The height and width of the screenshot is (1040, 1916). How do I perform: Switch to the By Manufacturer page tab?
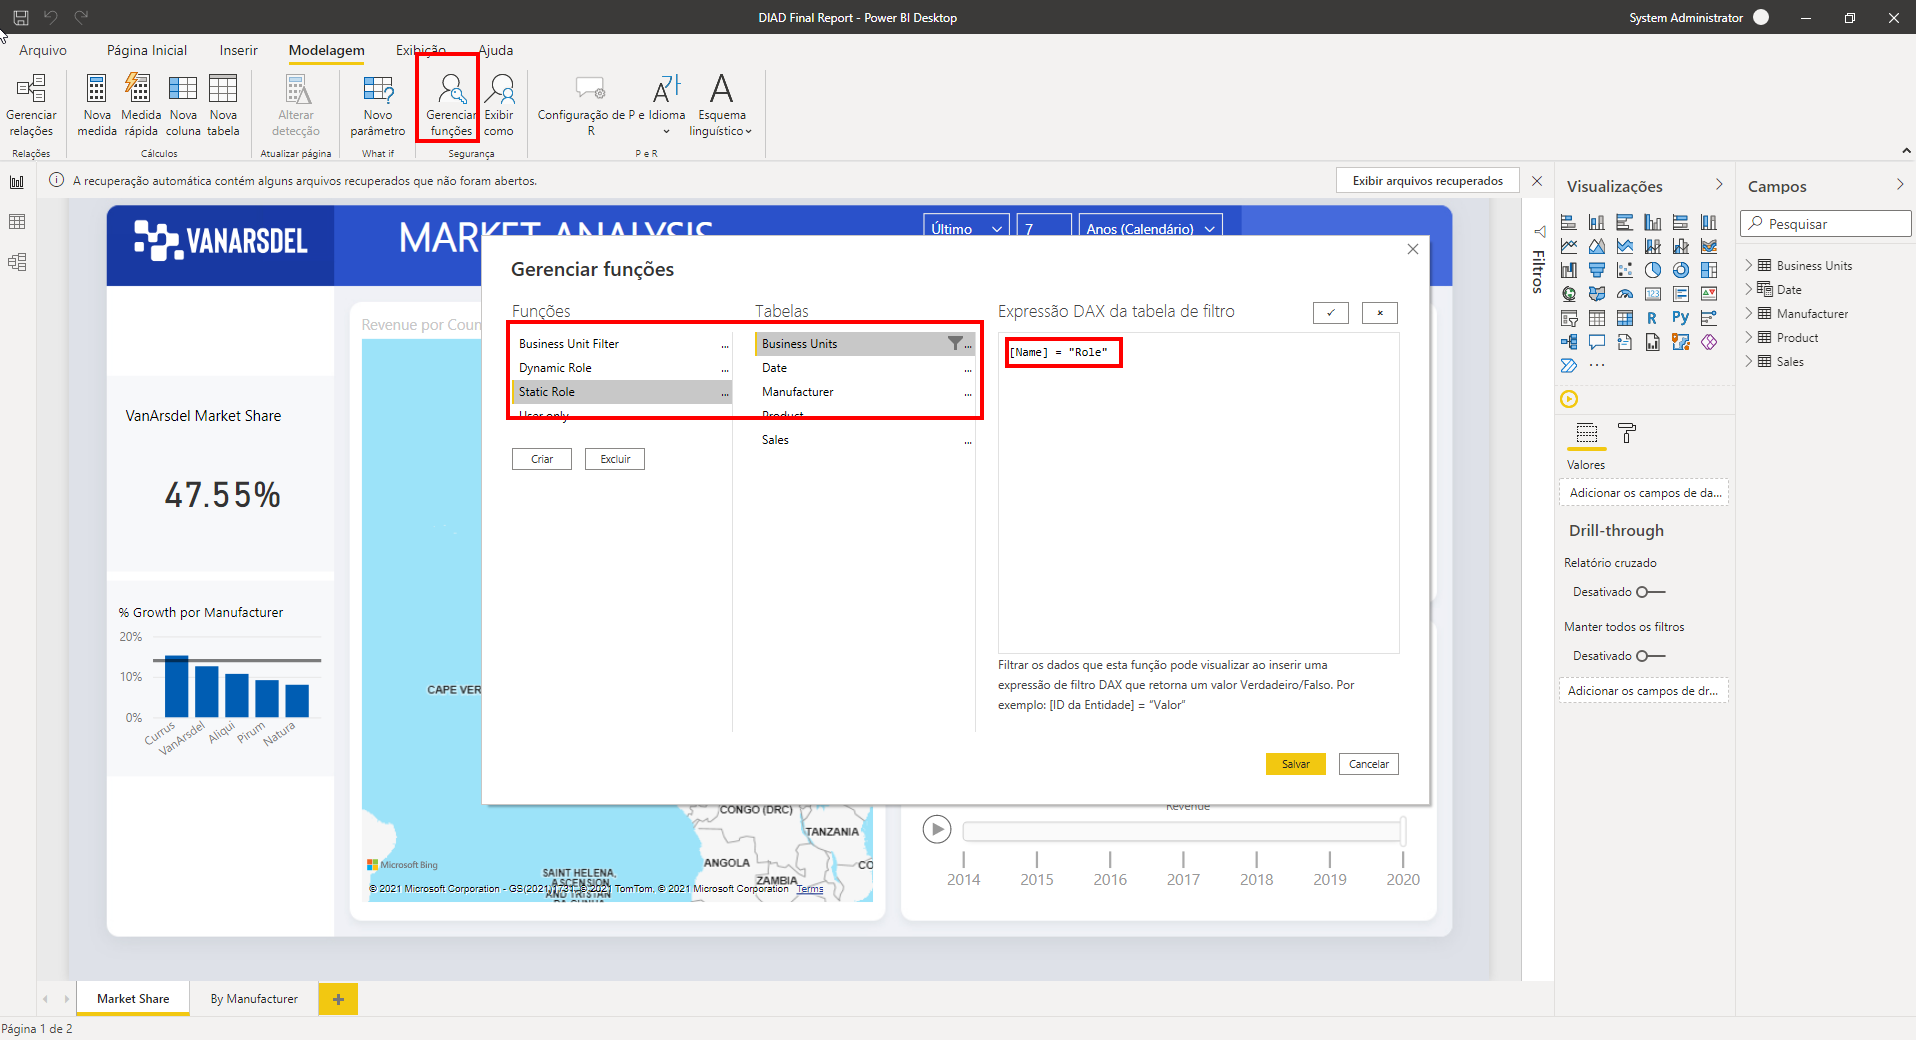[x=254, y=999]
